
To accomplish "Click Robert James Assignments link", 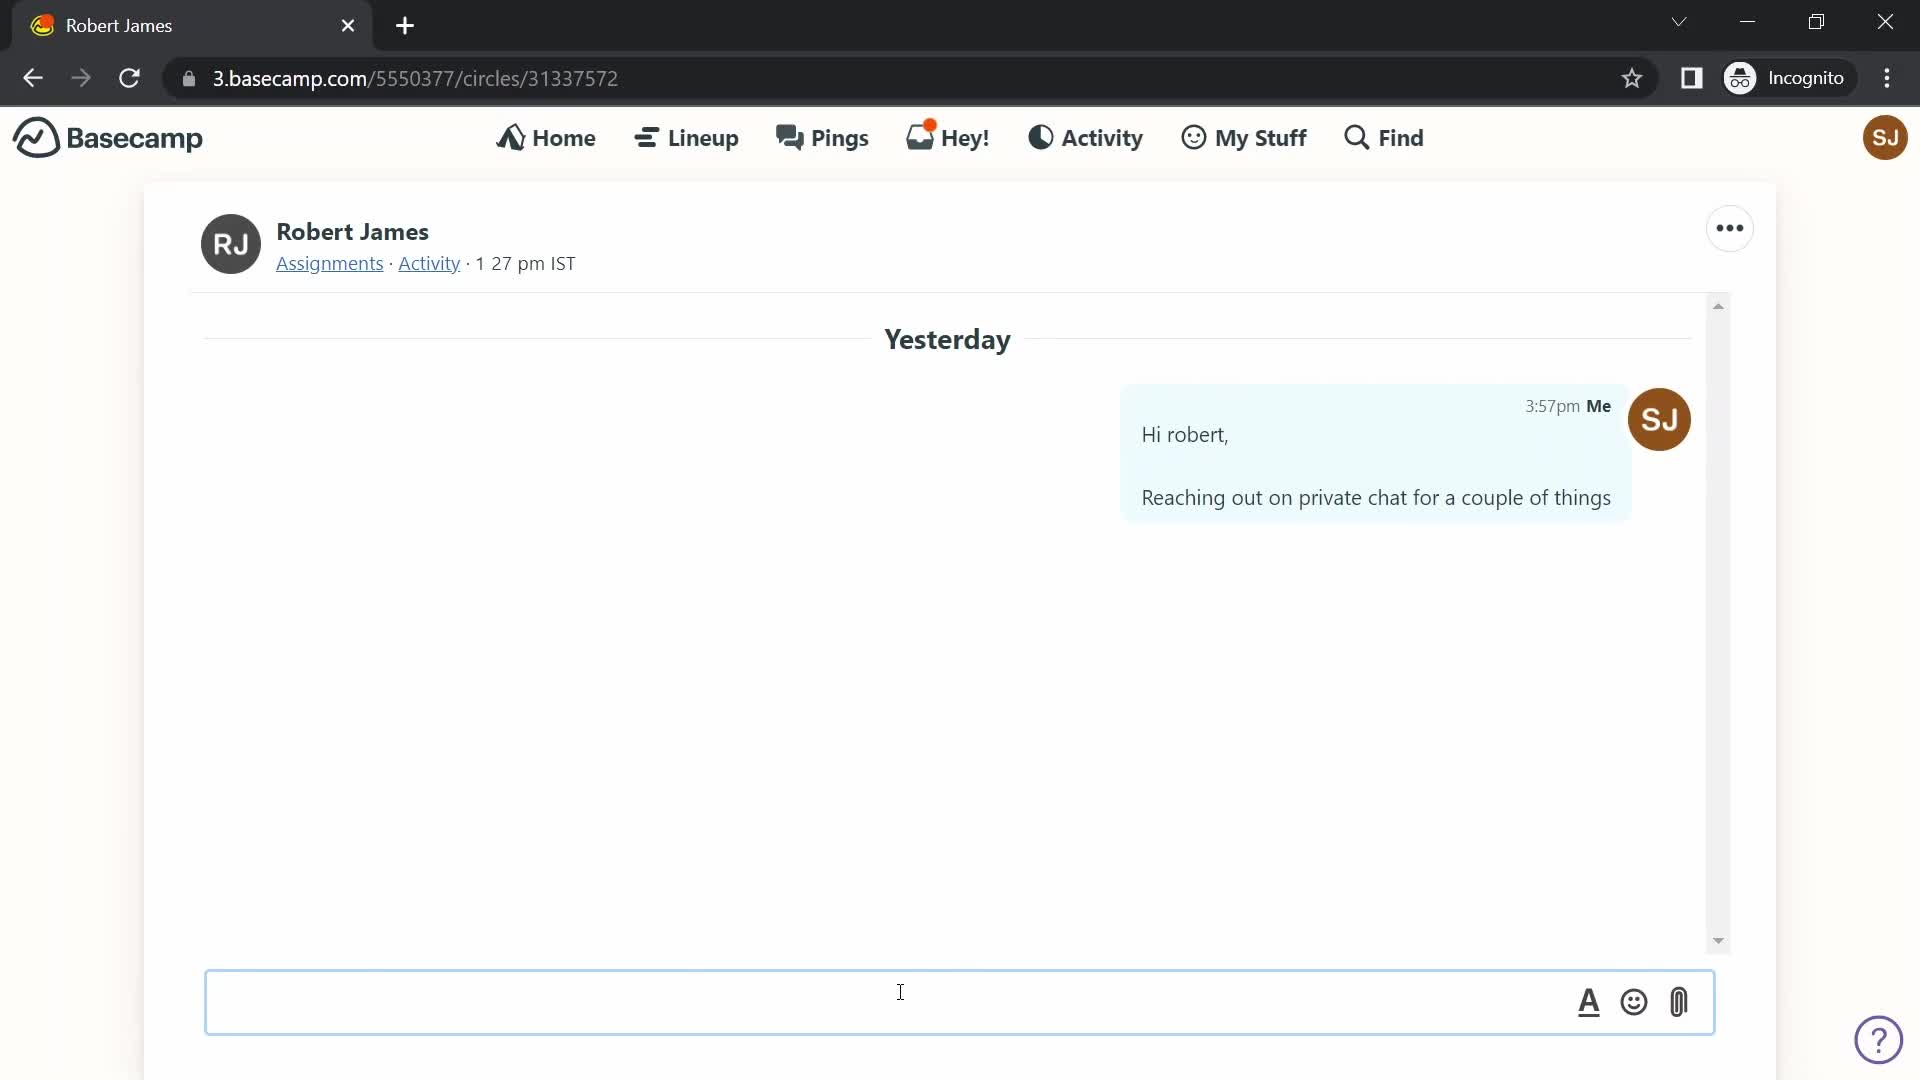I will (x=330, y=262).
